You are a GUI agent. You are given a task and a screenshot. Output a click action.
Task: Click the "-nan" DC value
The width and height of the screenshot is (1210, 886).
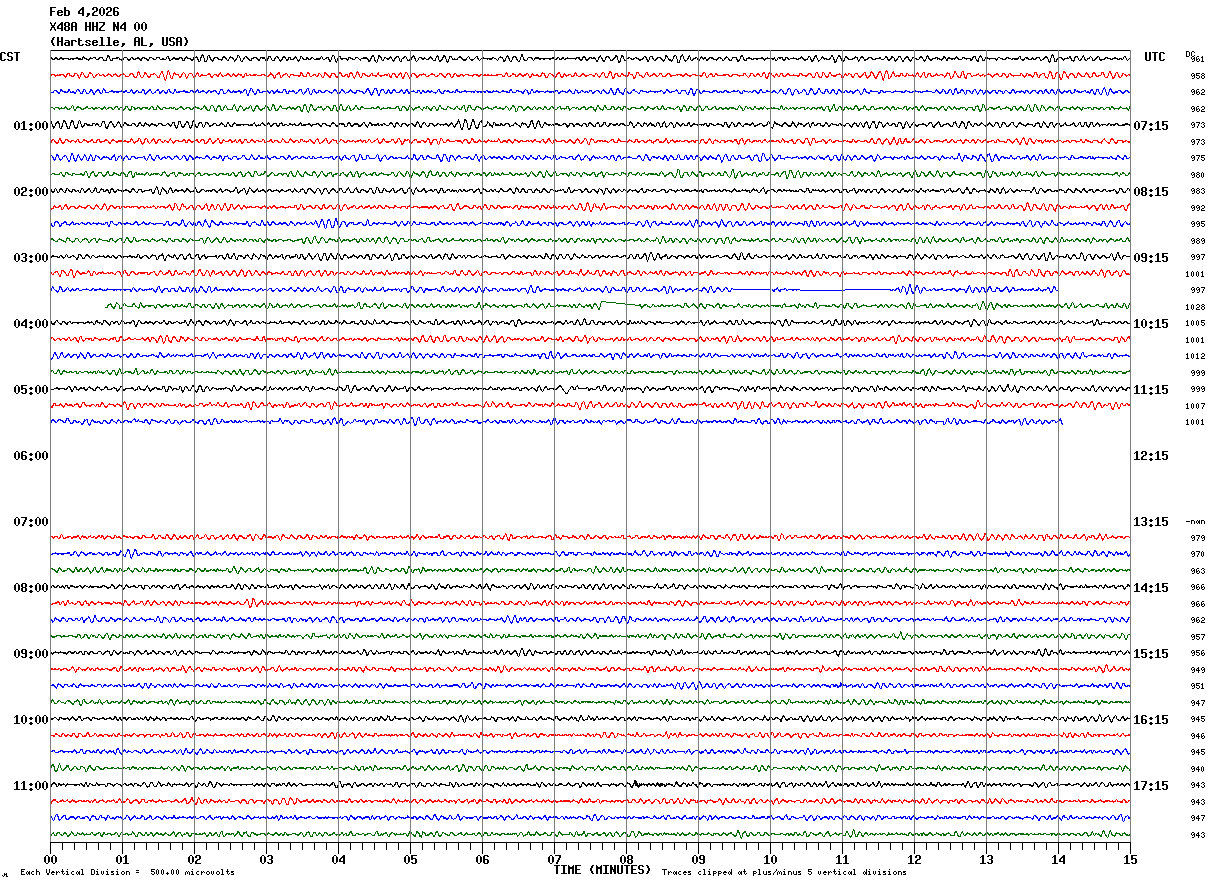1195,522
